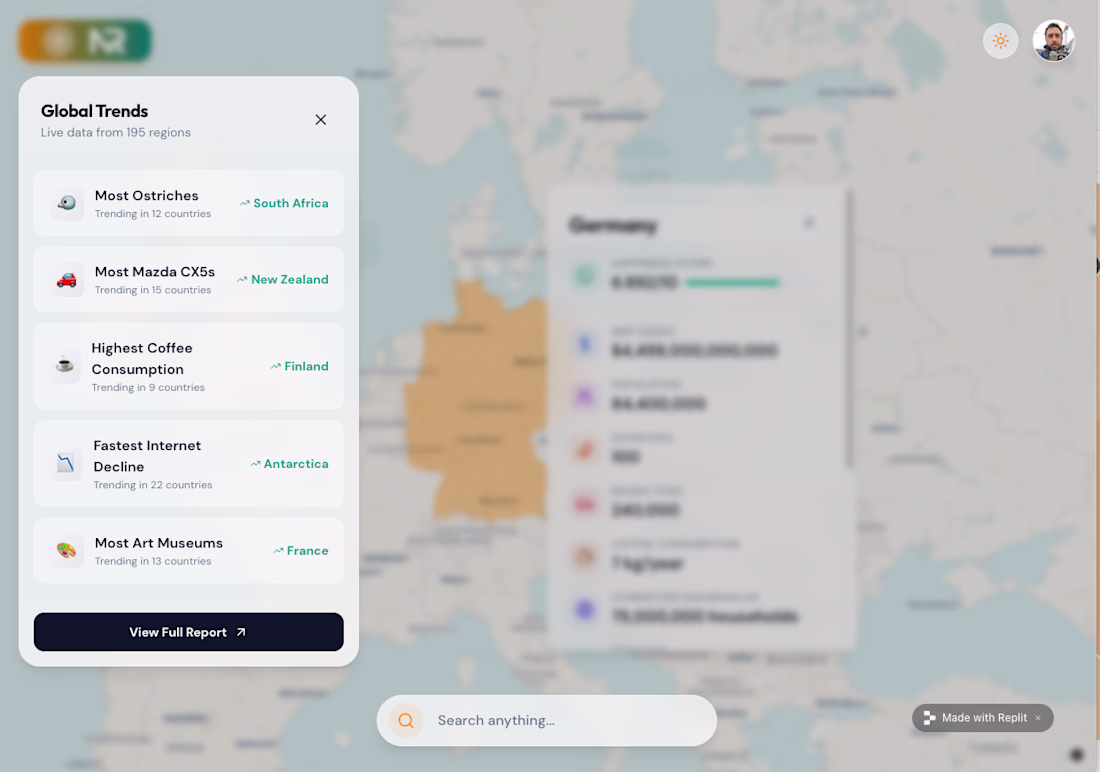Image resolution: width=1100 pixels, height=772 pixels.
Task: Open the Most Mazda CX5s card
Action: [x=189, y=279]
